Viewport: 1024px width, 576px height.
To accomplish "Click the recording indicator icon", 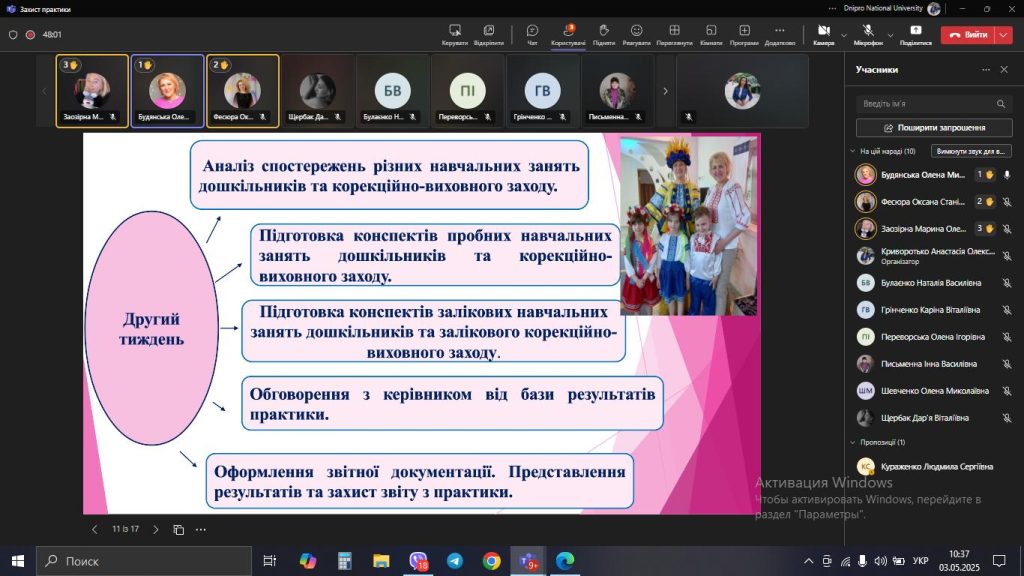I will (x=30, y=35).
